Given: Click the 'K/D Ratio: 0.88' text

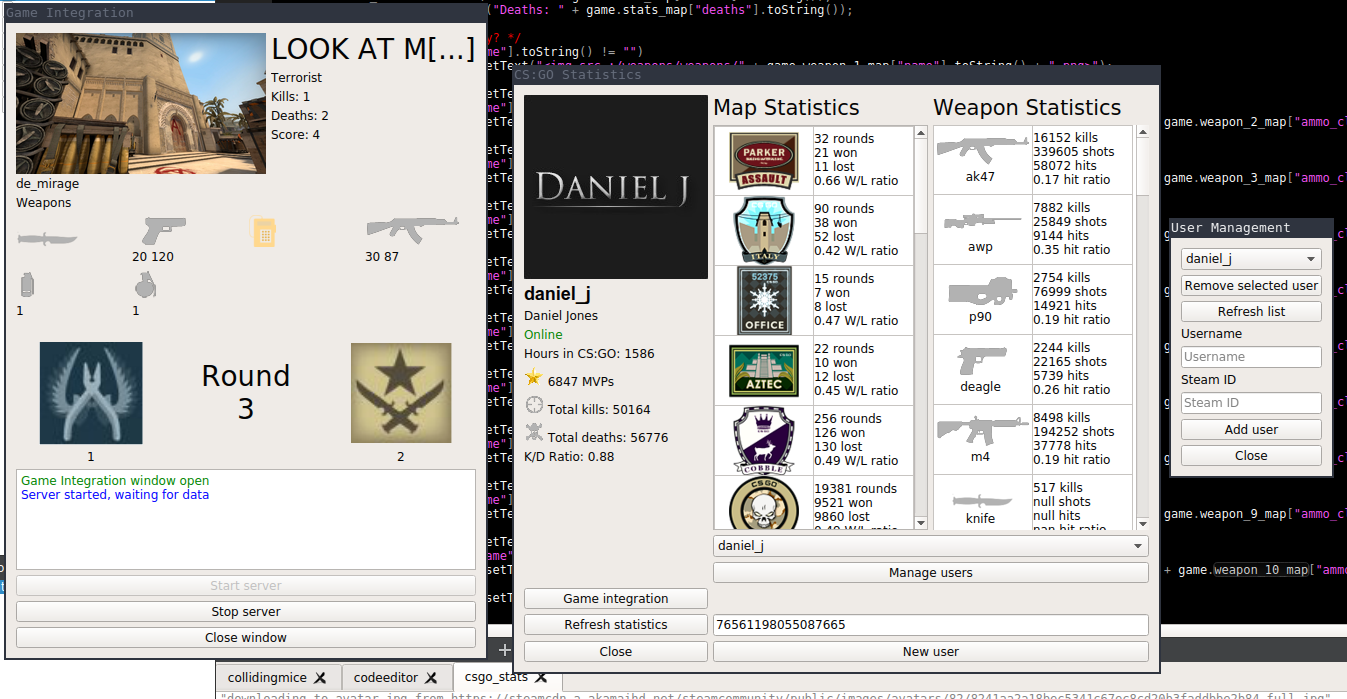Looking at the screenshot, I should [569, 457].
